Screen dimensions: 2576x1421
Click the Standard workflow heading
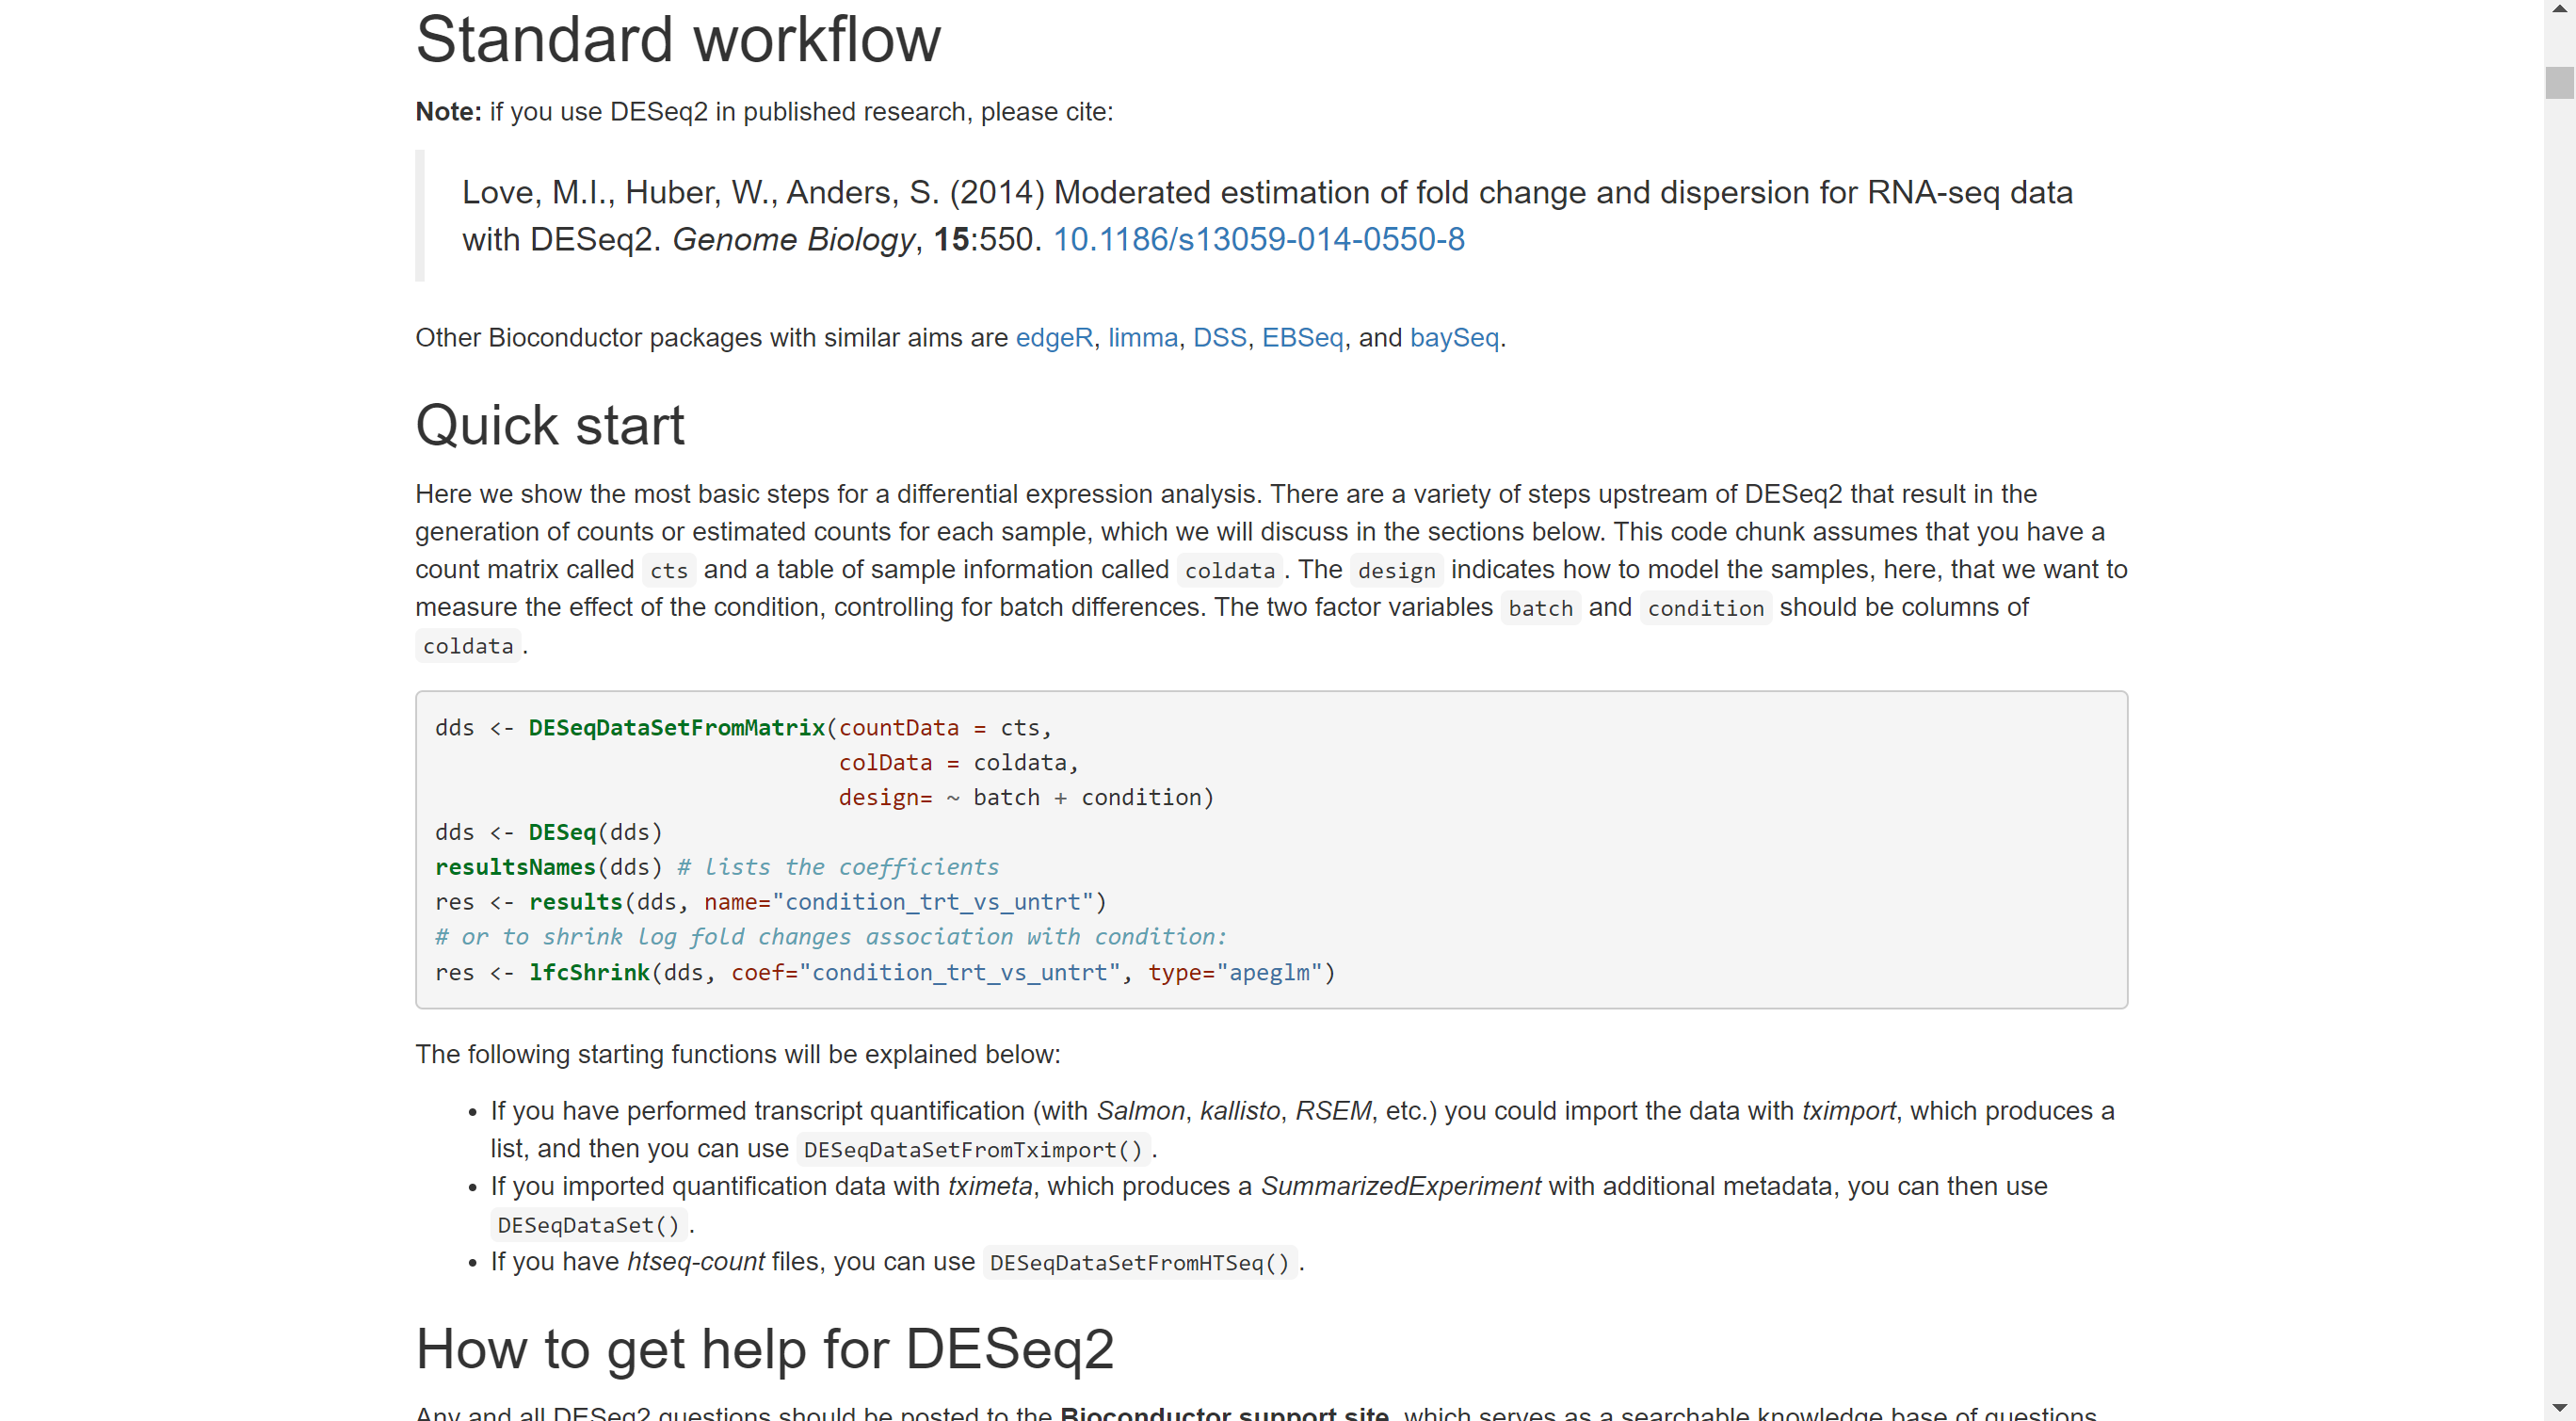678,40
